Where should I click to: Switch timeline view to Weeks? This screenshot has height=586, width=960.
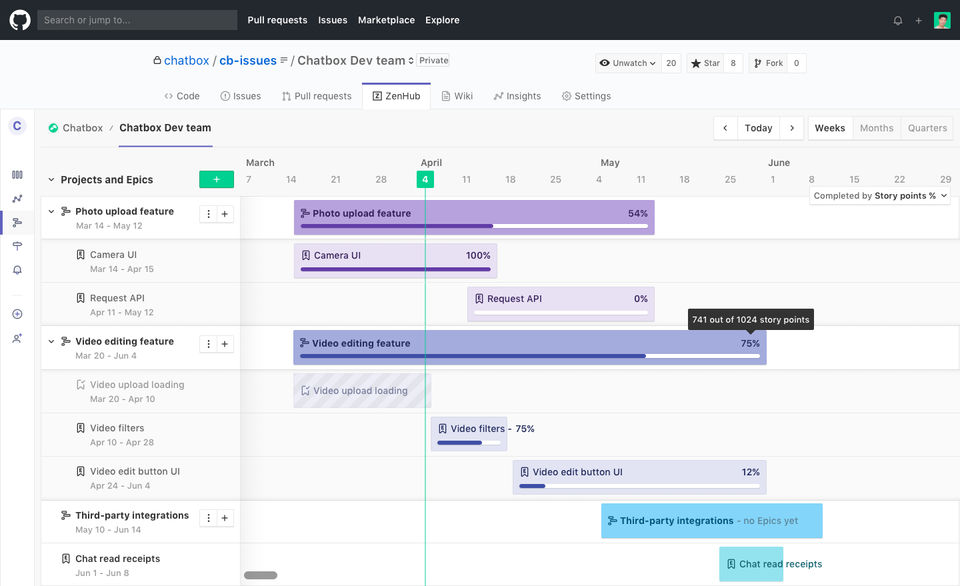tap(830, 128)
